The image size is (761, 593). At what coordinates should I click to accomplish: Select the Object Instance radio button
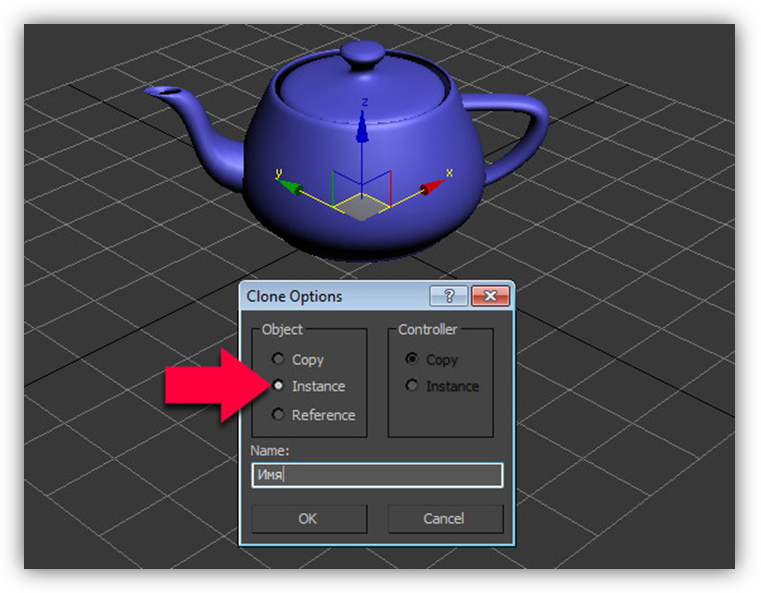coord(278,386)
